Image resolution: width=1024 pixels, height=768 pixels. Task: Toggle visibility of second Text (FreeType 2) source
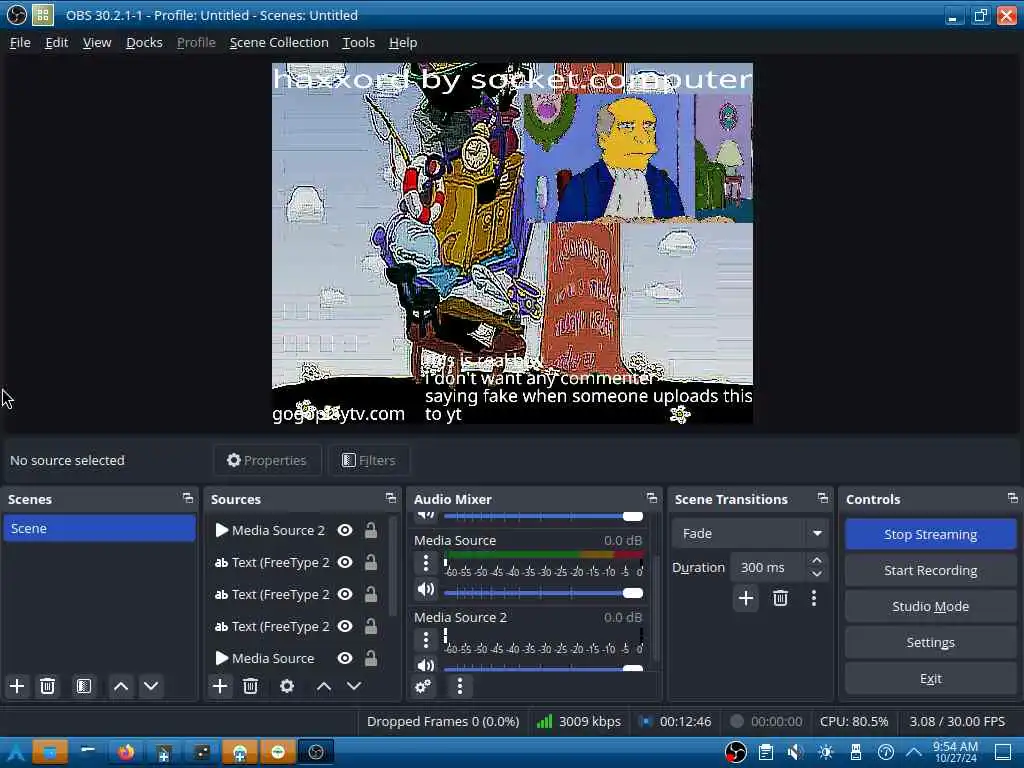345,594
